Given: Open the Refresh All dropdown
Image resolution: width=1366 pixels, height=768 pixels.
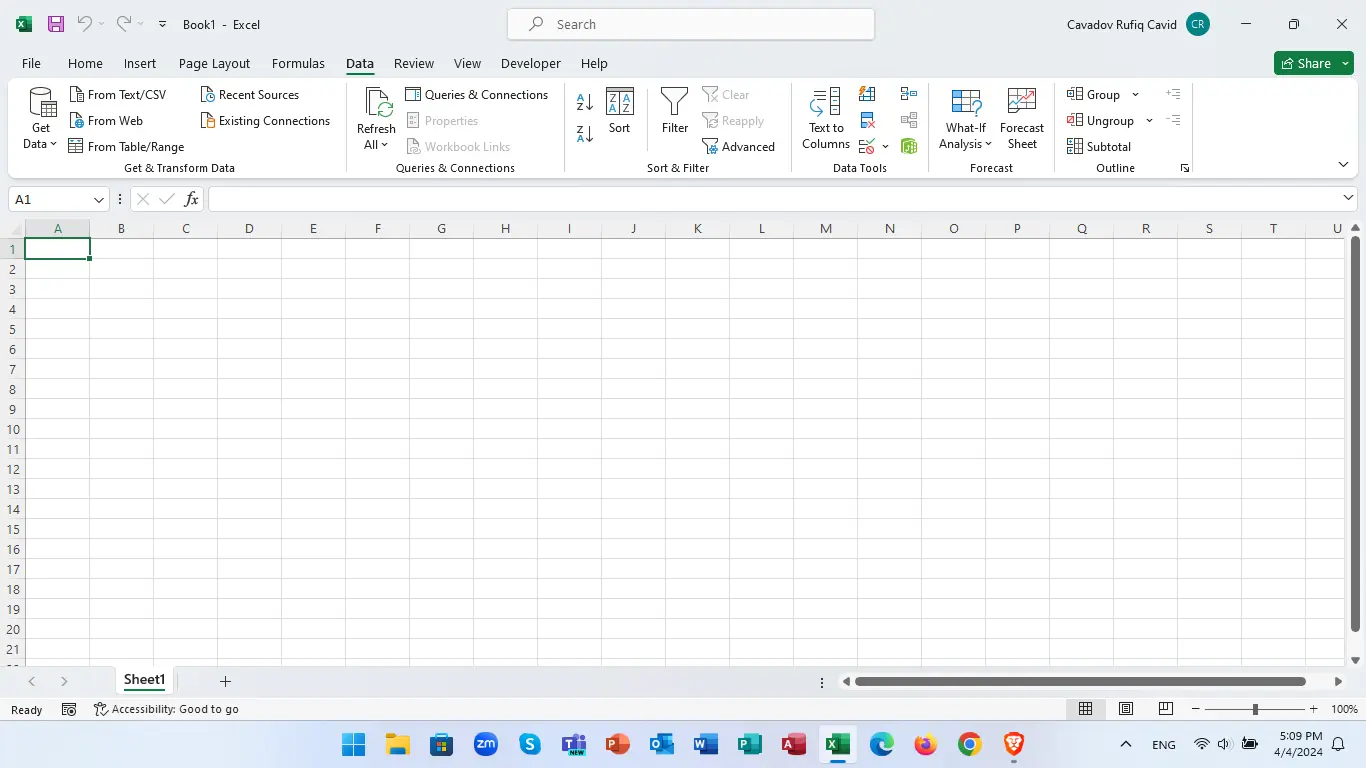Looking at the screenshot, I should point(376,145).
